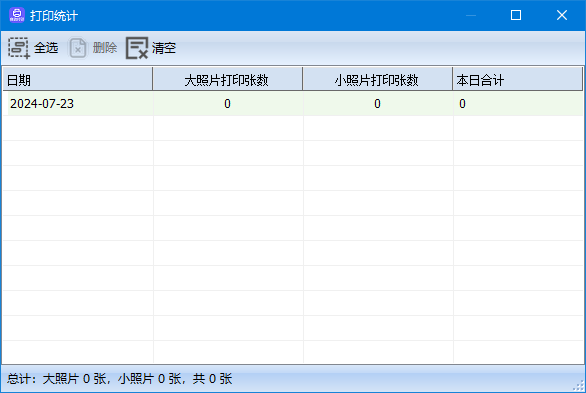586x393 pixels.
Task: Click large photo count cell for 2024-07-23
Action: click(x=228, y=103)
